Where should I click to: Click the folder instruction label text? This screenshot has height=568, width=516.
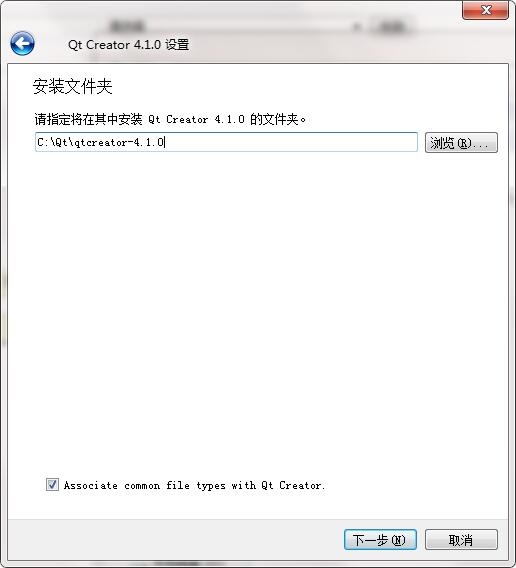coord(170,119)
